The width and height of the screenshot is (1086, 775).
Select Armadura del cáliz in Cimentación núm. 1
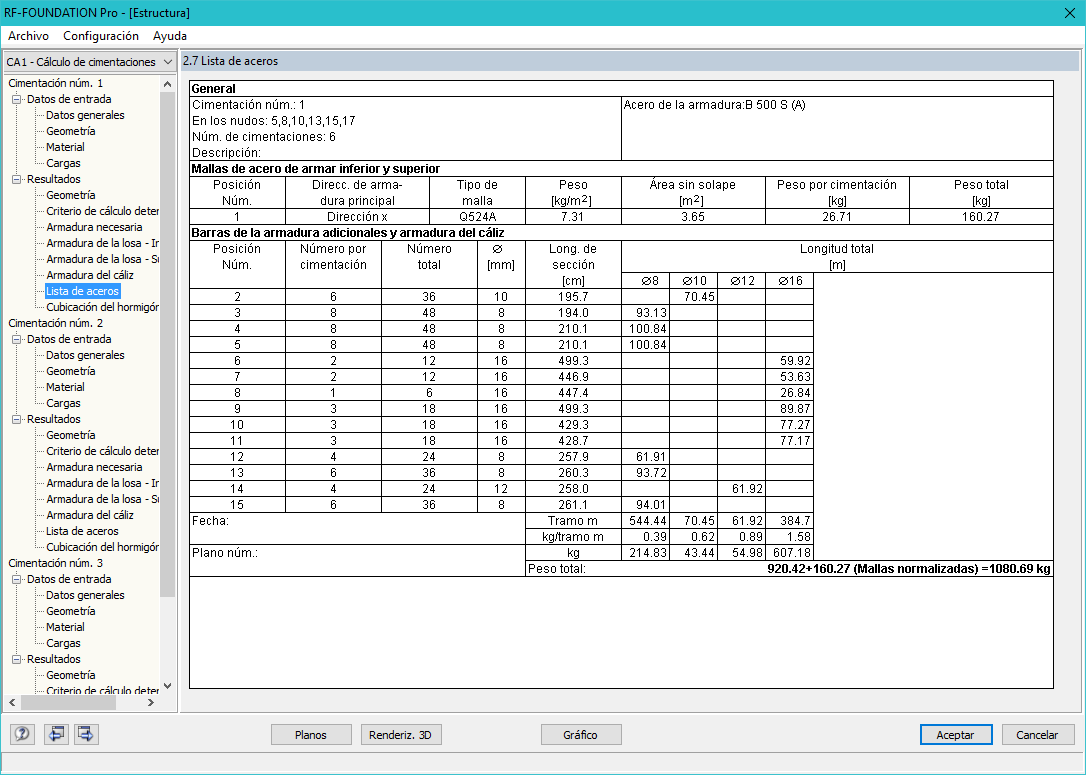coord(90,275)
